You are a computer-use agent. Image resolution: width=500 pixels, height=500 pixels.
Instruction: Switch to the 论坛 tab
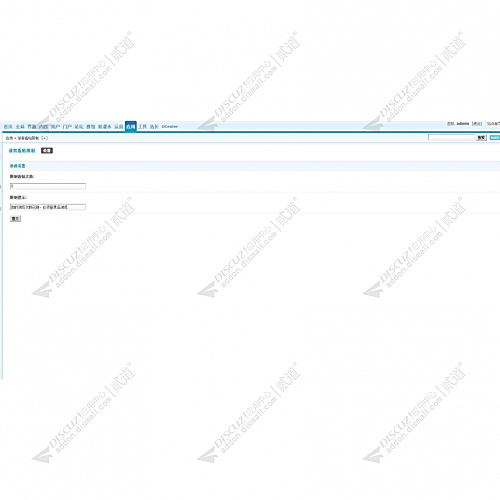pyautogui.click(x=79, y=127)
